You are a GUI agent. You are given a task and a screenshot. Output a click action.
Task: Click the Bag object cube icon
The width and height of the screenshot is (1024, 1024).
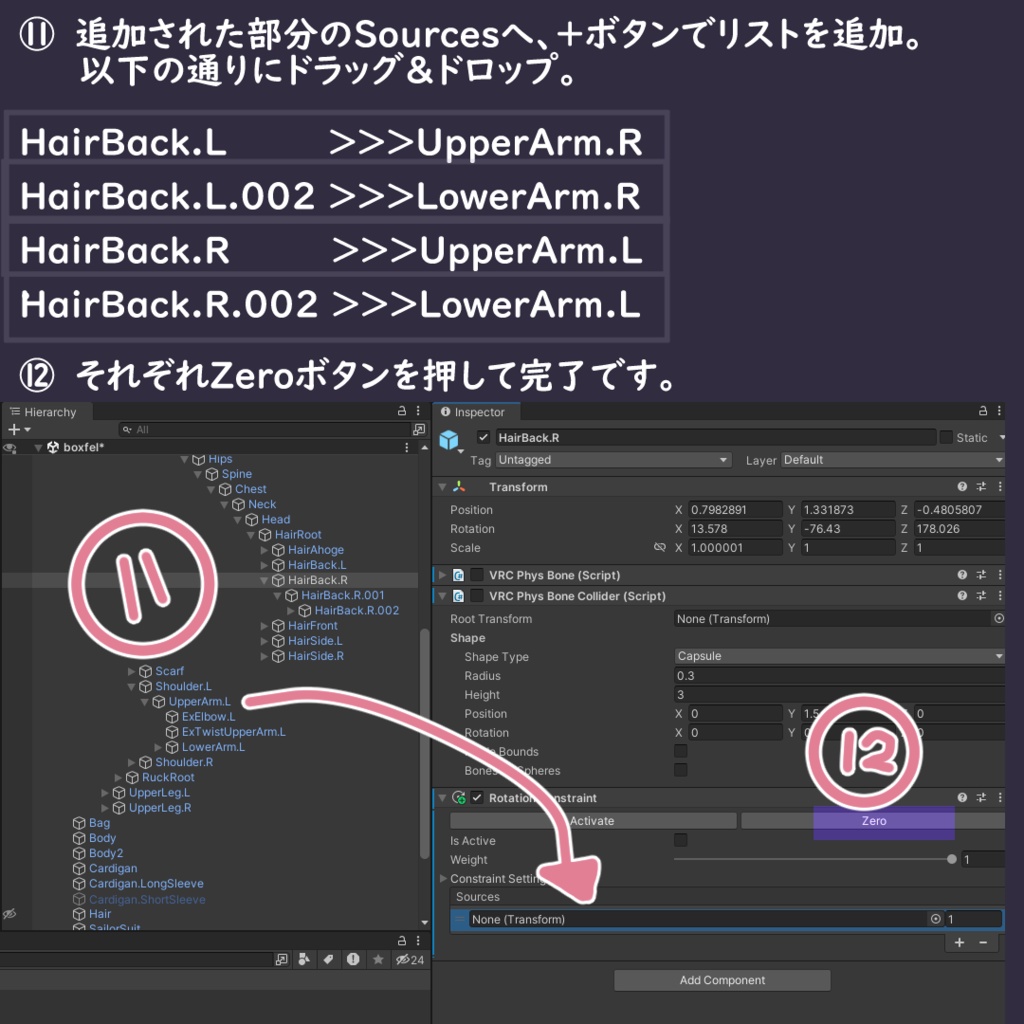[x=79, y=823]
